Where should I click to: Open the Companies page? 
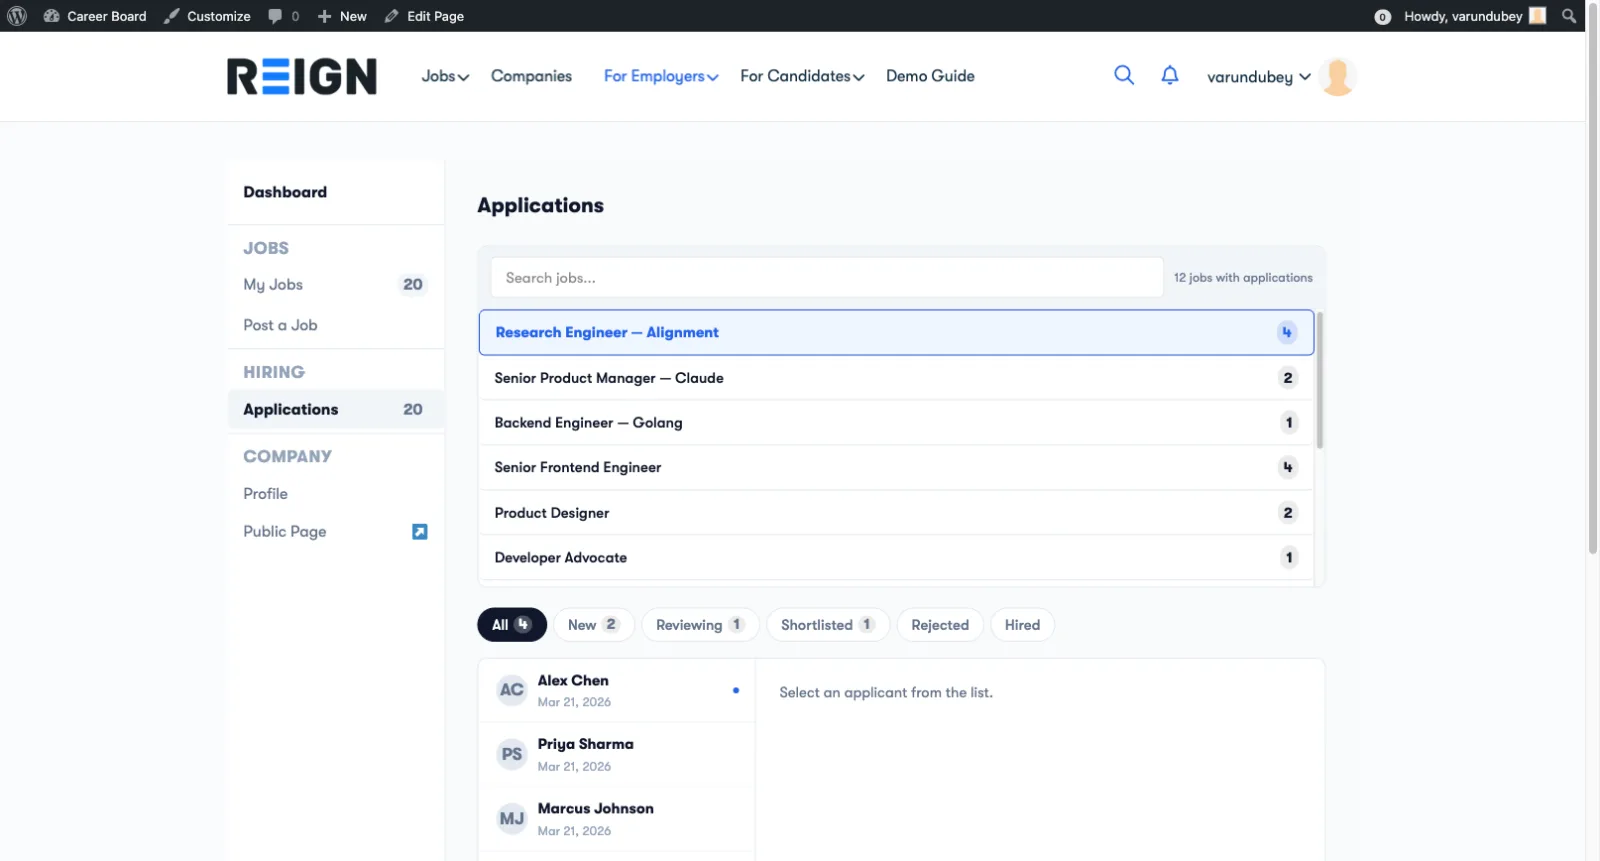click(531, 76)
